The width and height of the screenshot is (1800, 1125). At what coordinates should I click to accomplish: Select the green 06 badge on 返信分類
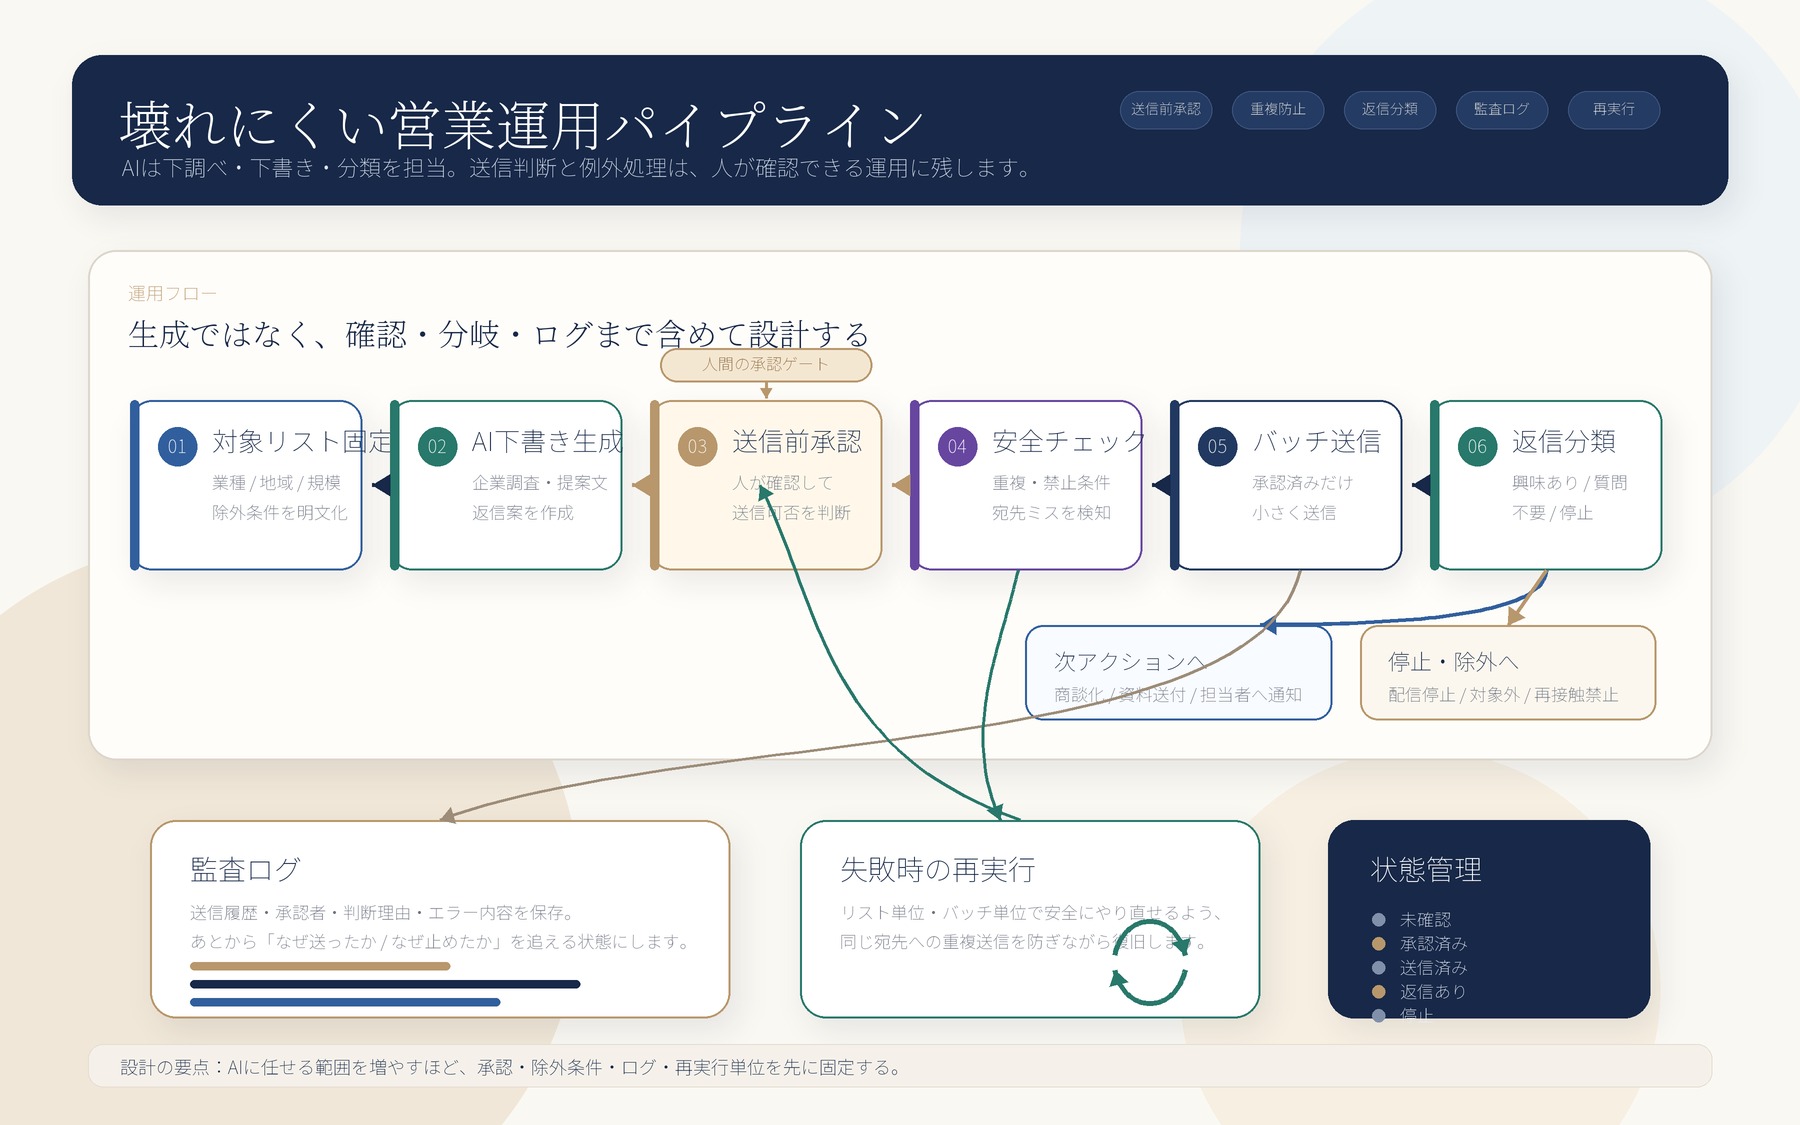1475,446
